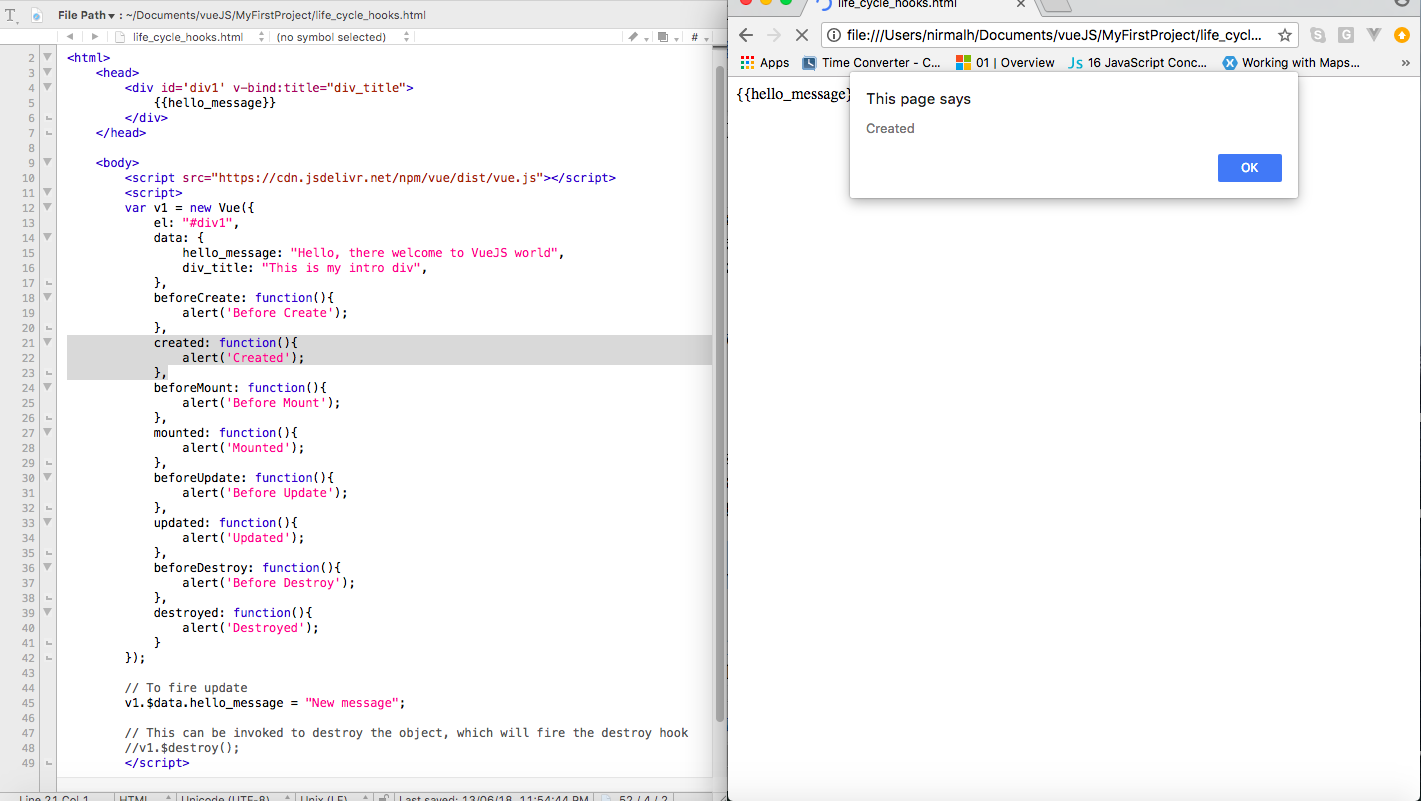Click the alert('Created'); code line

coord(243,358)
